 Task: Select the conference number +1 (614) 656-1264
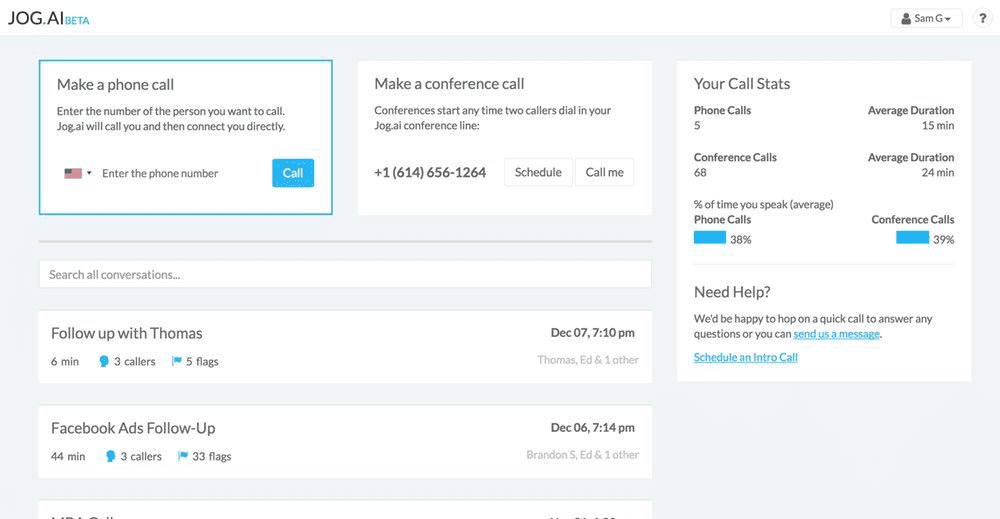(x=430, y=172)
